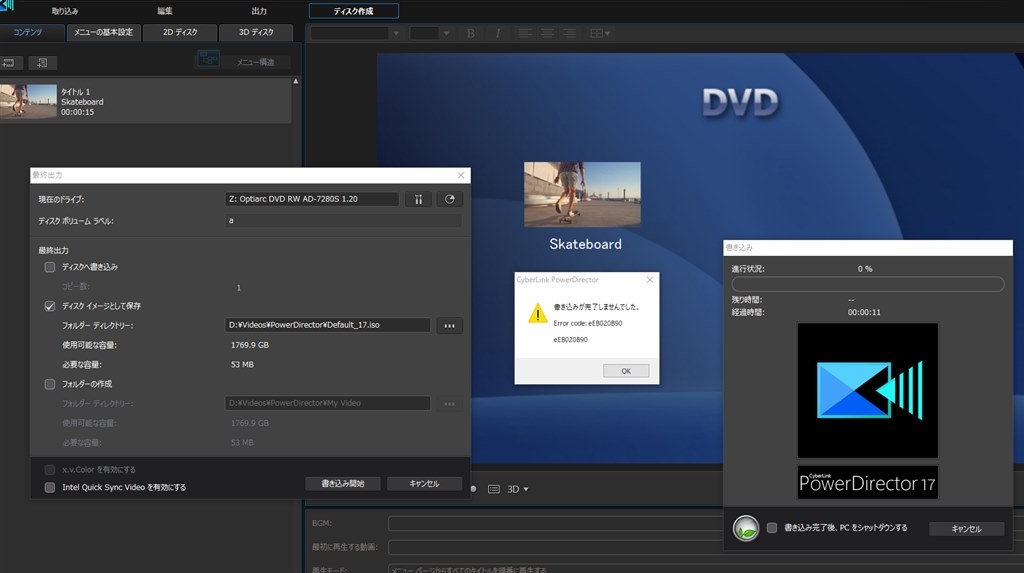This screenshot has width=1024, height=573.
Task: Toggle bold text formatting
Action: pos(470,33)
